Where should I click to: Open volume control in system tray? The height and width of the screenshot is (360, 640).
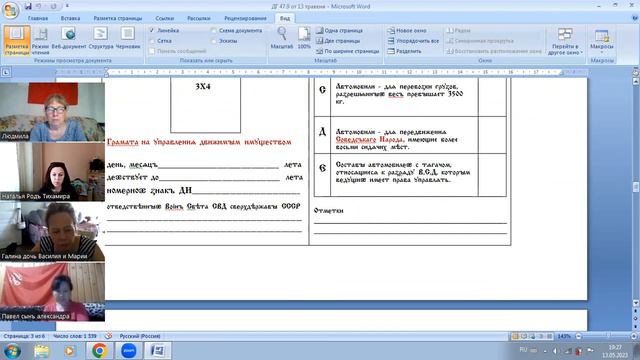(x=556, y=351)
